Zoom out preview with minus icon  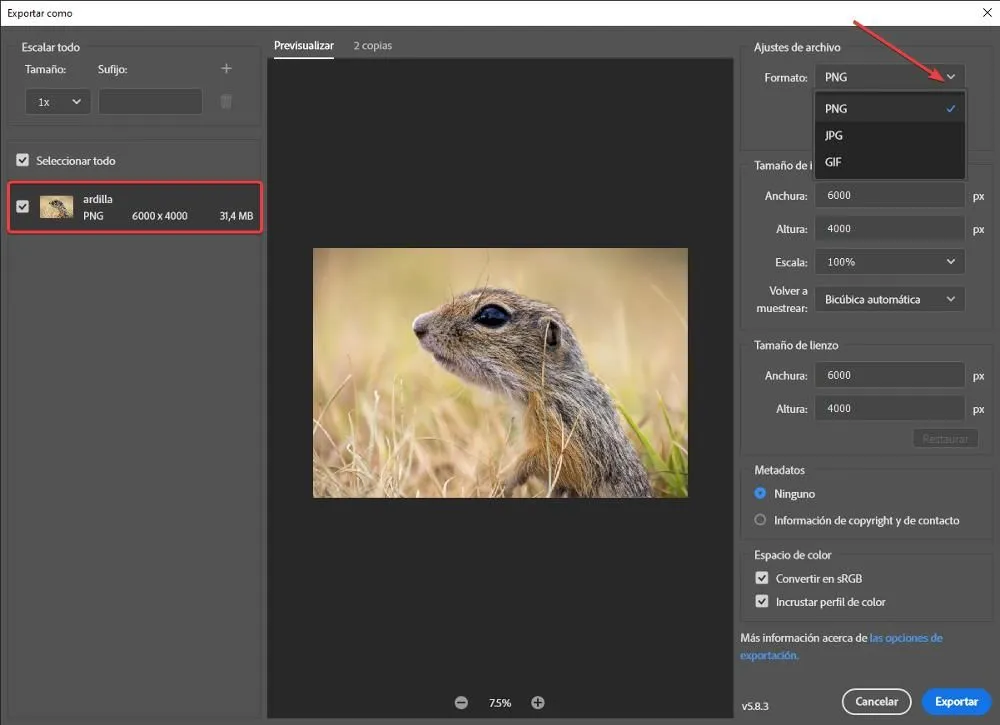tap(461, 703)
